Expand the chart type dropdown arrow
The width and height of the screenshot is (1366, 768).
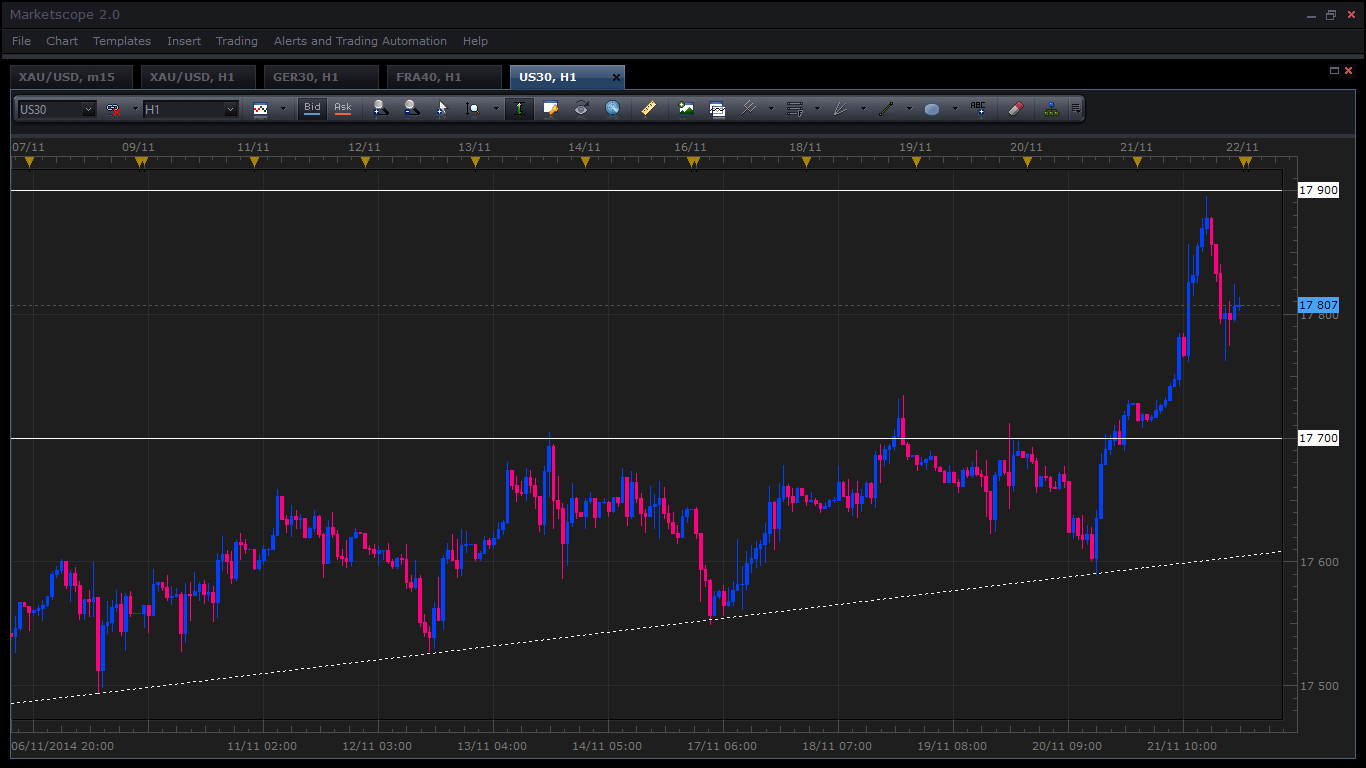click(283, 109)
